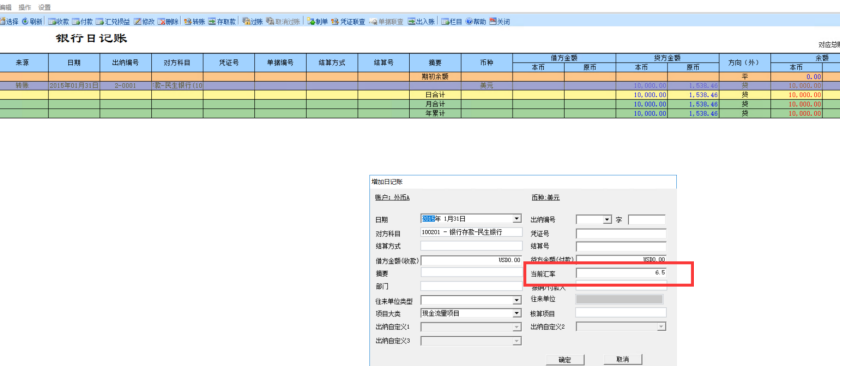
Task: Select the 期初余额 row cell
Action: [x=436, y=77]
